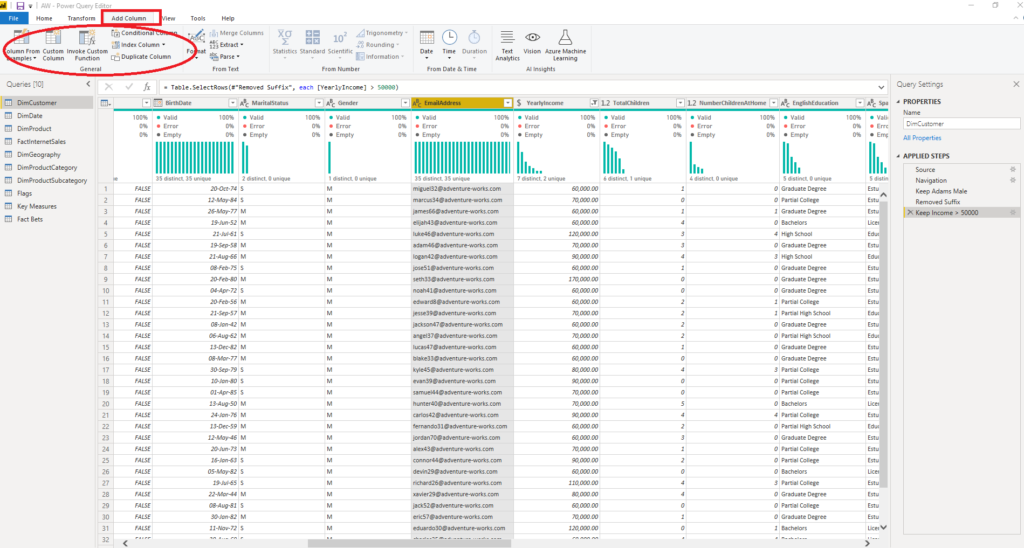Select the Fact Bets query
Viewport: 1024px width, 548px height.
click(x=47, y=219)
